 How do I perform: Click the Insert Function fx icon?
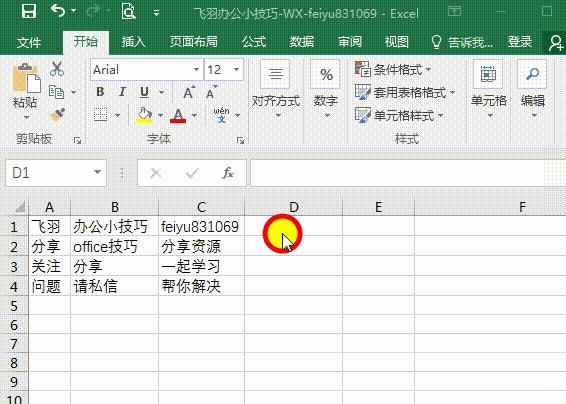point(228,173)
